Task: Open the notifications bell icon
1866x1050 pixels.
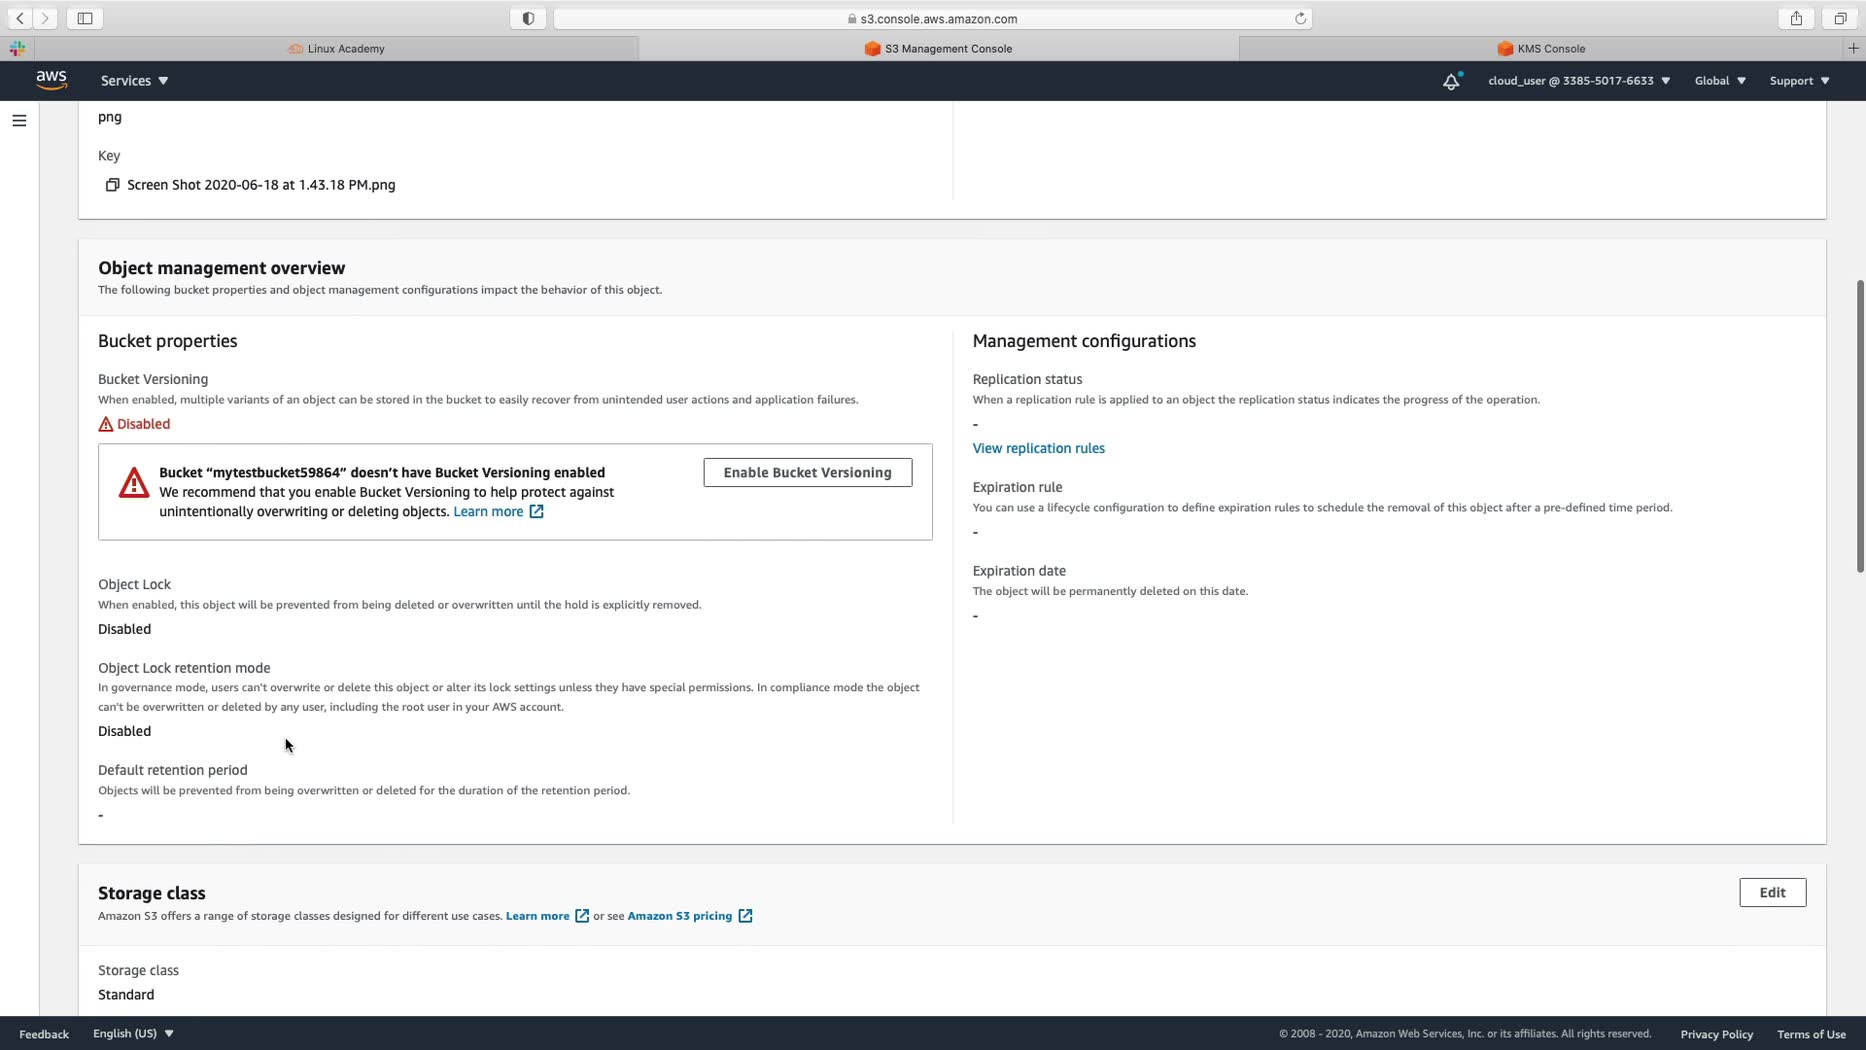Action: click(x=1451, y=81)
